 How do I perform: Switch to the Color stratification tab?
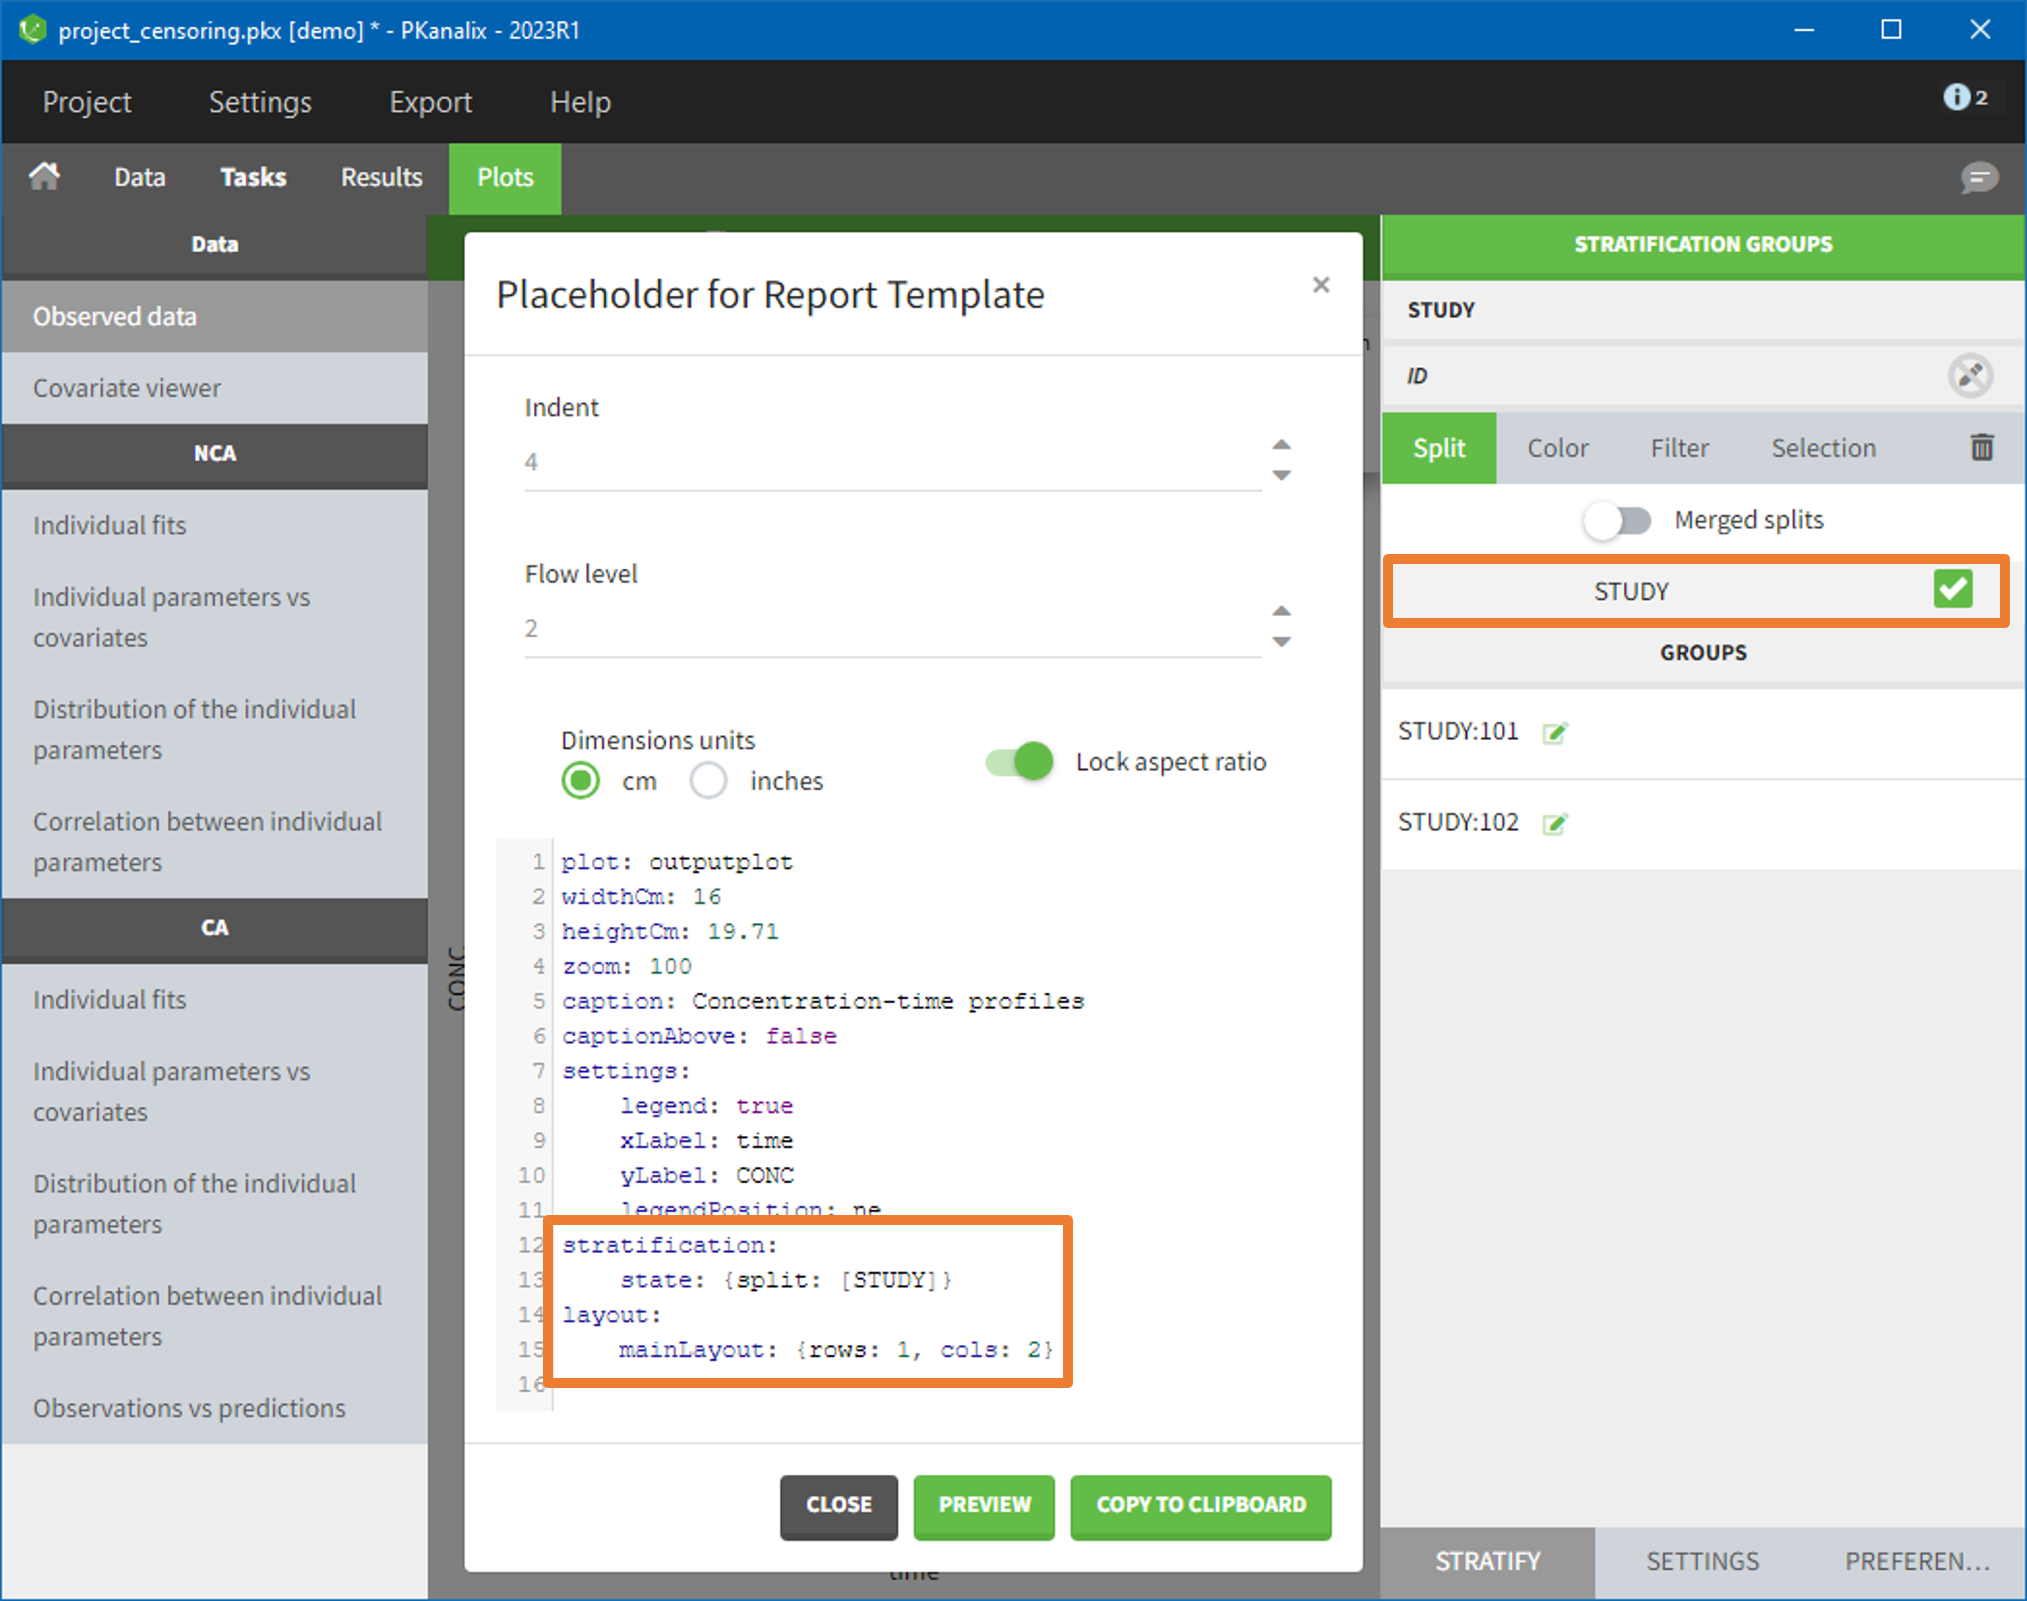pyautogui.click(x=1557, y=448)
